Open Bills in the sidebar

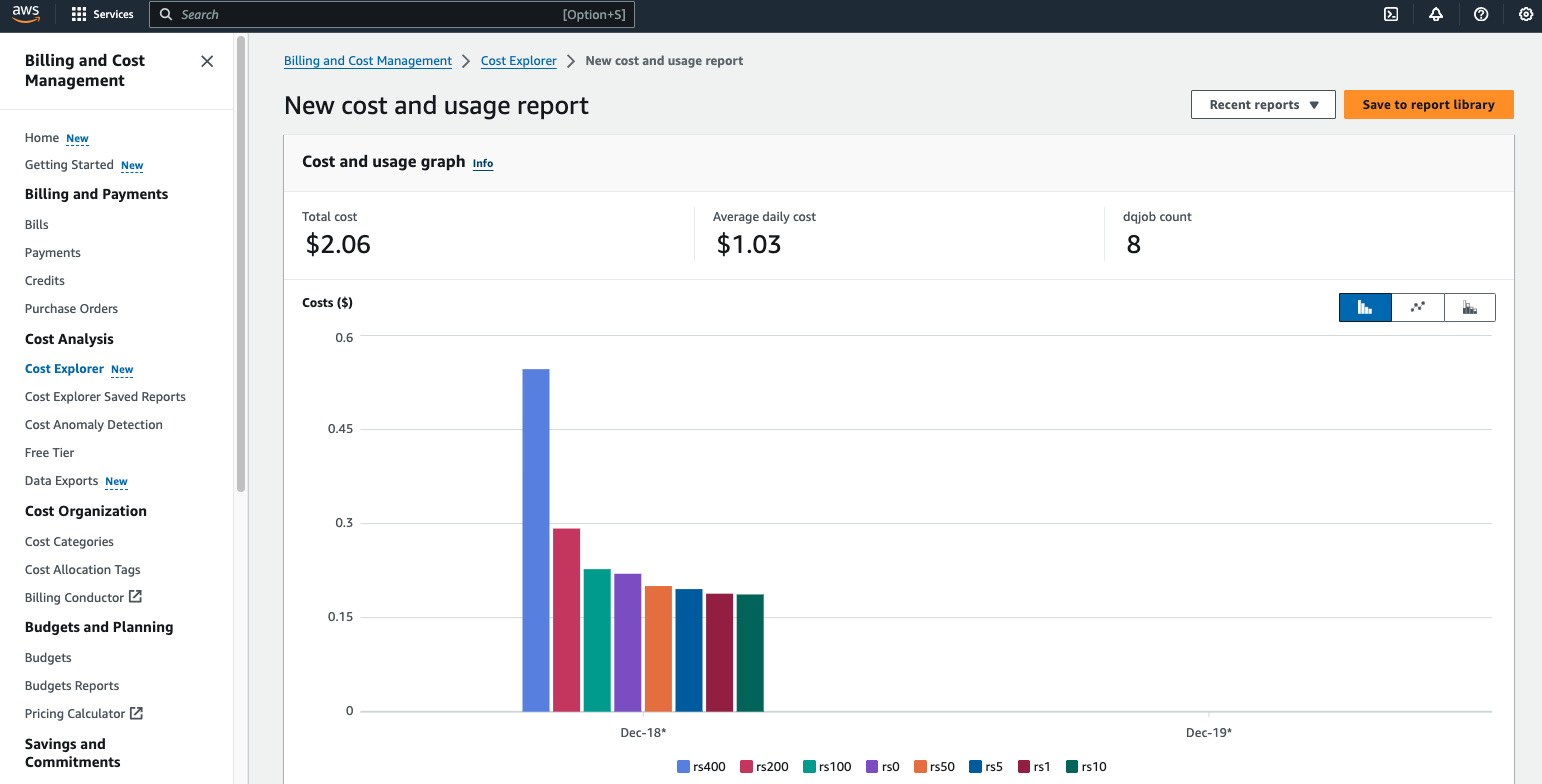coord(37,225)
